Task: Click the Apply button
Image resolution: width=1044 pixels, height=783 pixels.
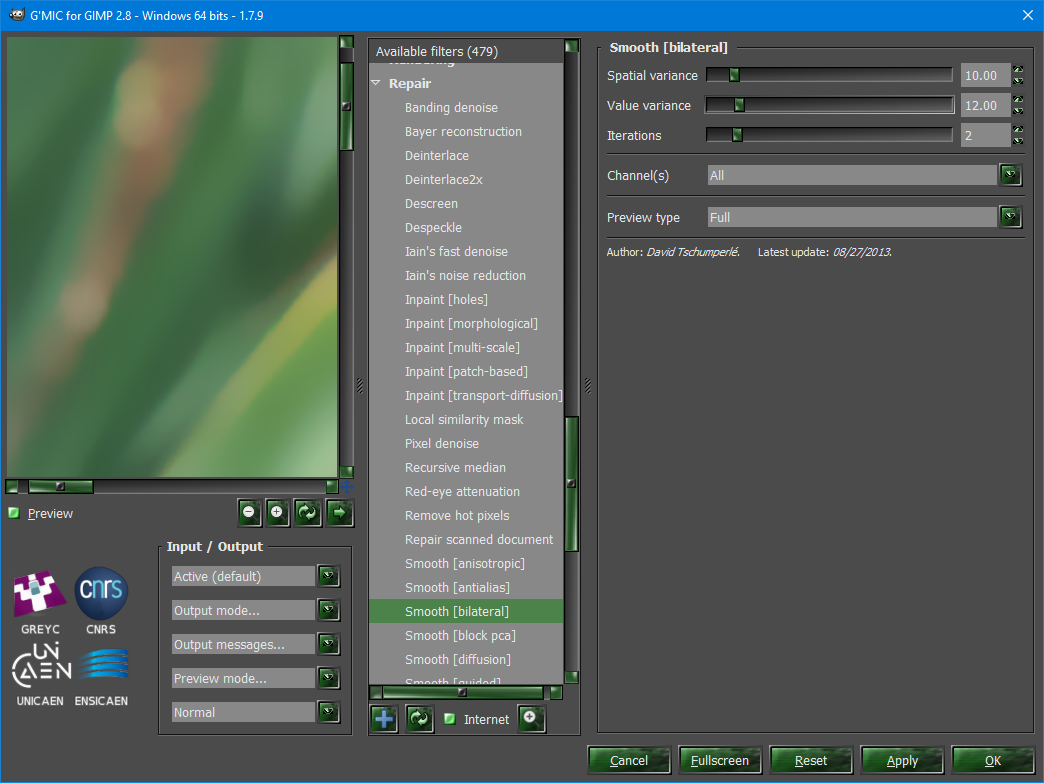Action: point(902,760)
